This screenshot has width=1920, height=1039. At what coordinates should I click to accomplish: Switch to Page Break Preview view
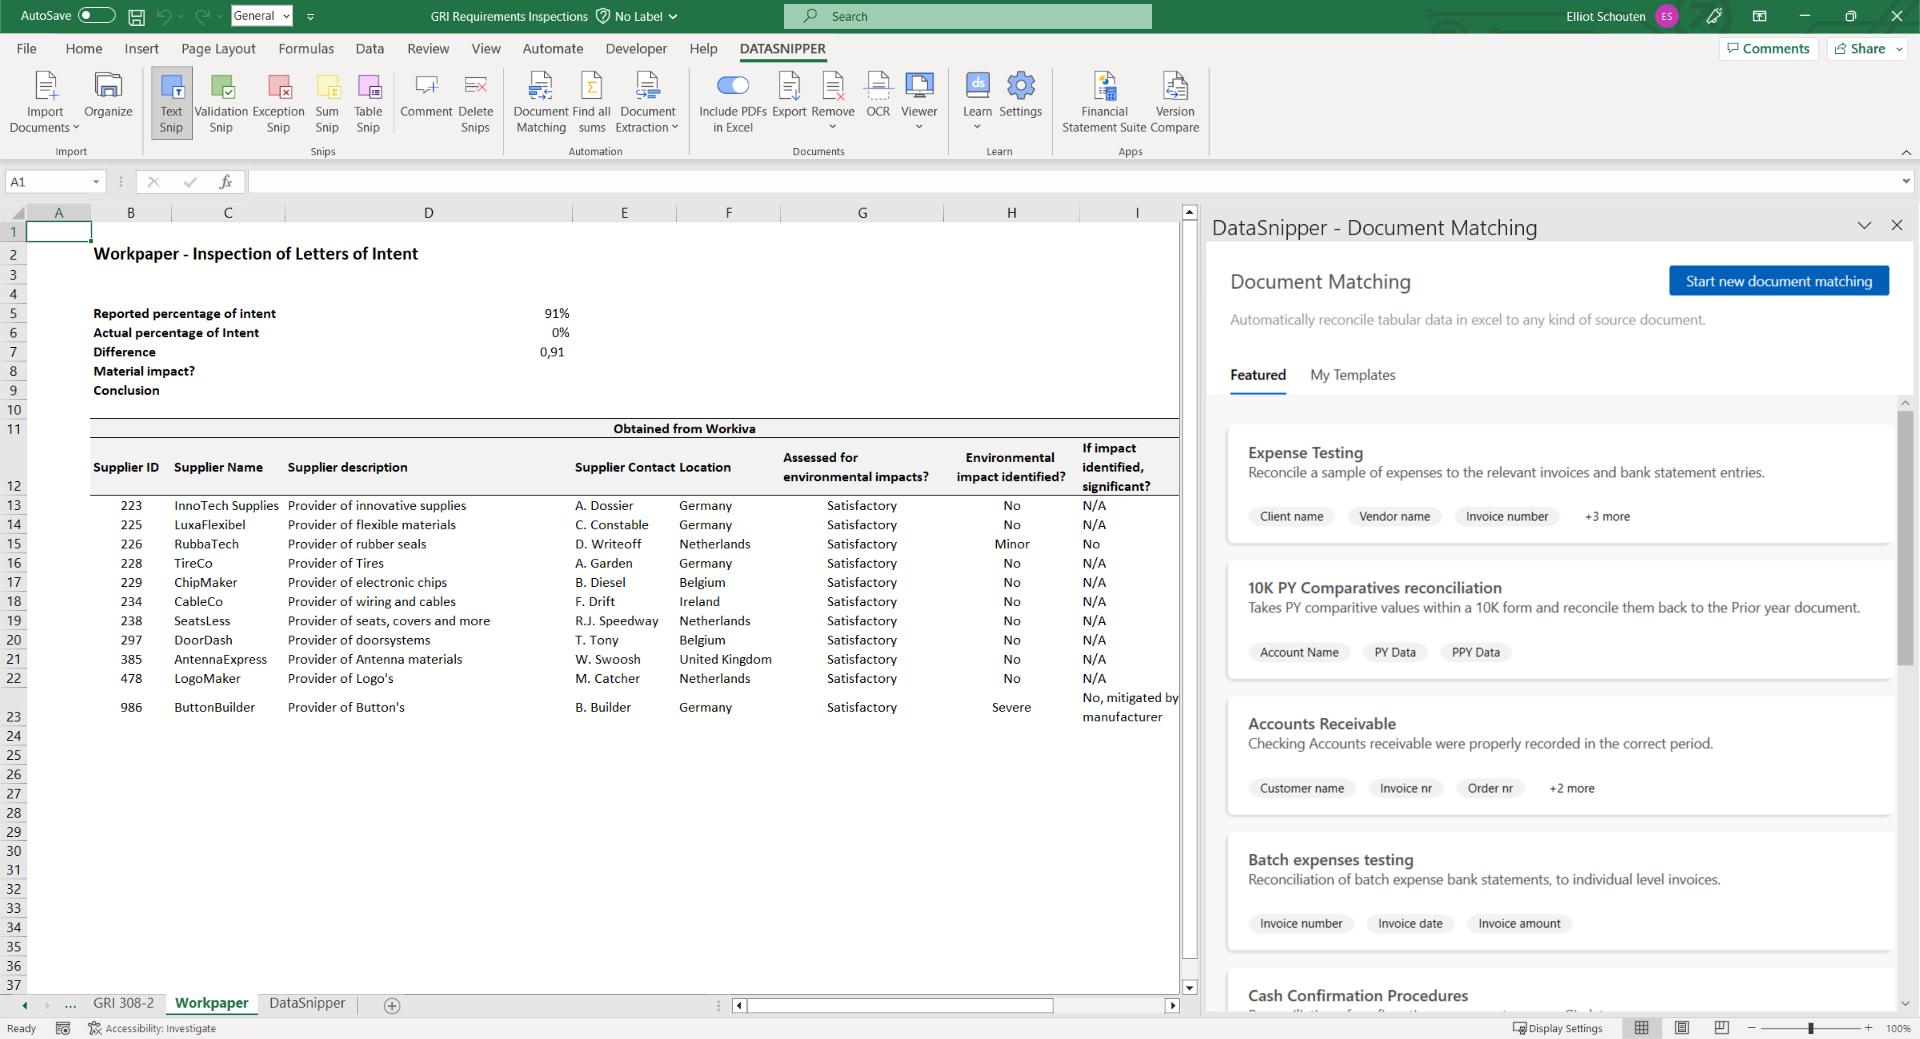pyautogui.click(x=1721, y=1027)
